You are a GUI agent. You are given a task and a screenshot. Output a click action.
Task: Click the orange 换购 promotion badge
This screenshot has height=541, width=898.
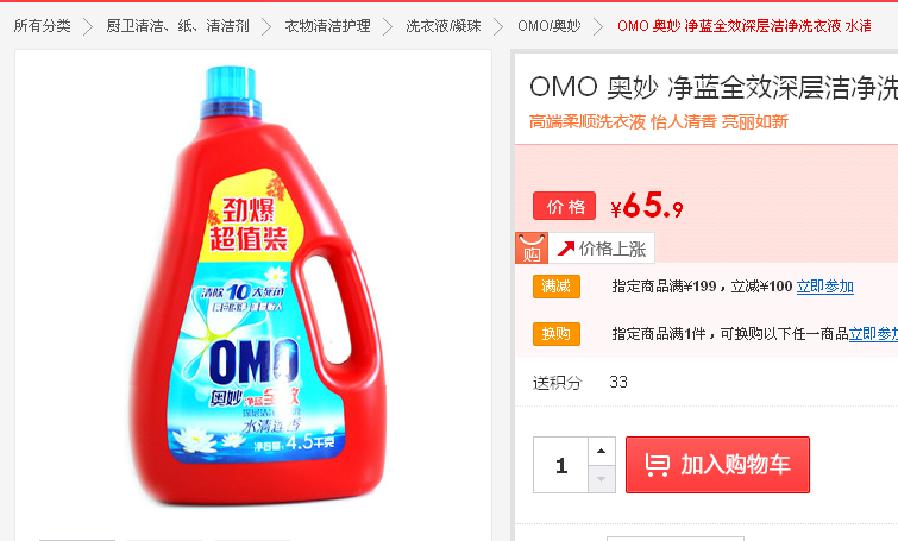[x=556, y=334]
